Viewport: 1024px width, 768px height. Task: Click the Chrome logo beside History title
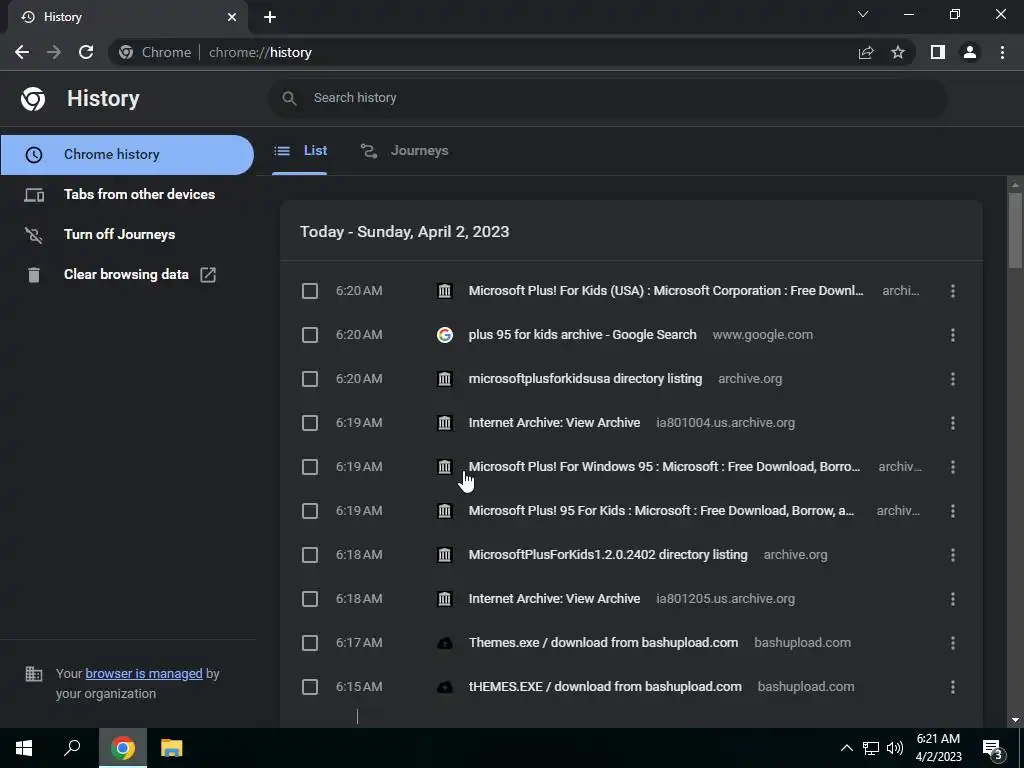(x=33, y=99)
